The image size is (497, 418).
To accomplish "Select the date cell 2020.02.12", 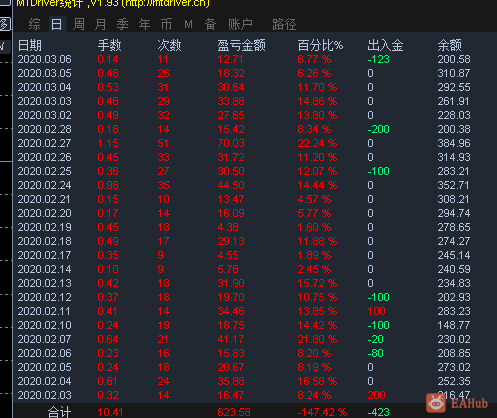I will tap(44, 297).
